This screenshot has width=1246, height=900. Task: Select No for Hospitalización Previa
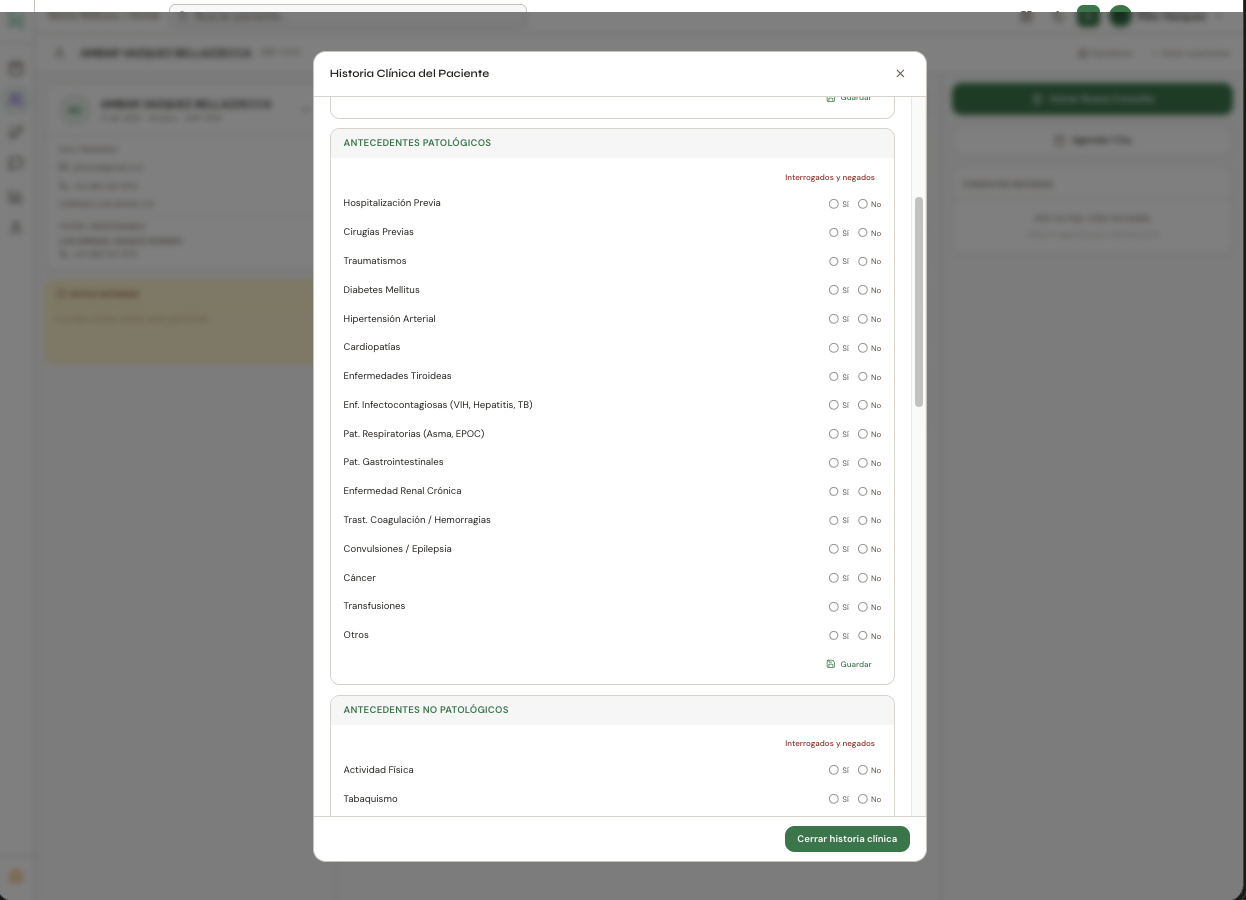[x=862, y=204]
